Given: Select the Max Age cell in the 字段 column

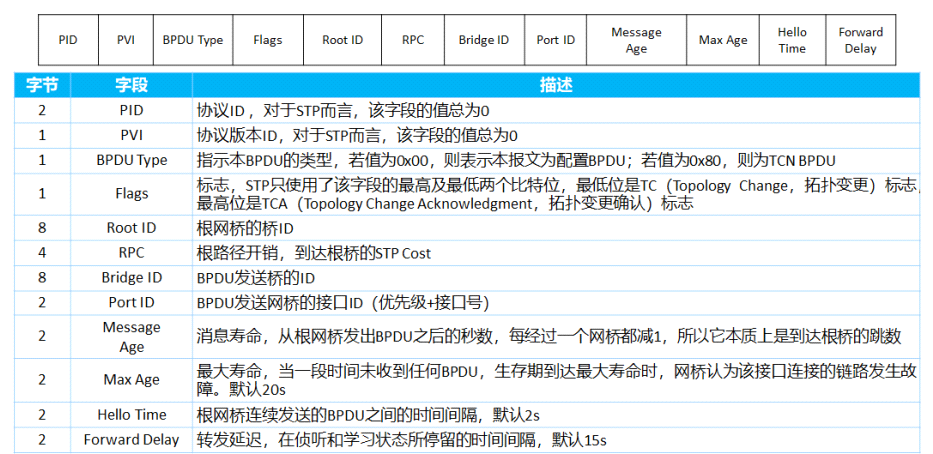Looking at the screenshot, I should tap(132, 380).
